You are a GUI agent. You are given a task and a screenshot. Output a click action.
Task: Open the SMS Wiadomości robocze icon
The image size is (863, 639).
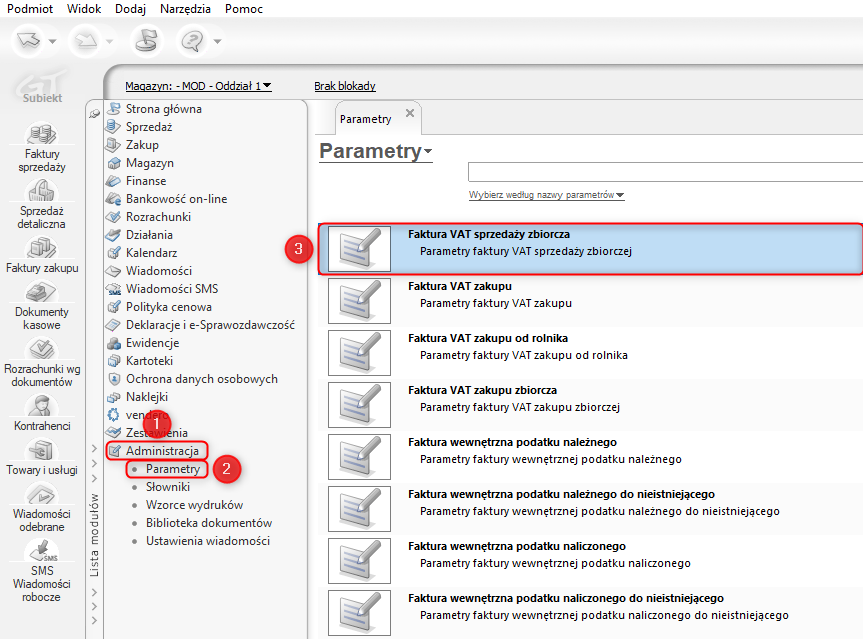(x=42, y=552)
